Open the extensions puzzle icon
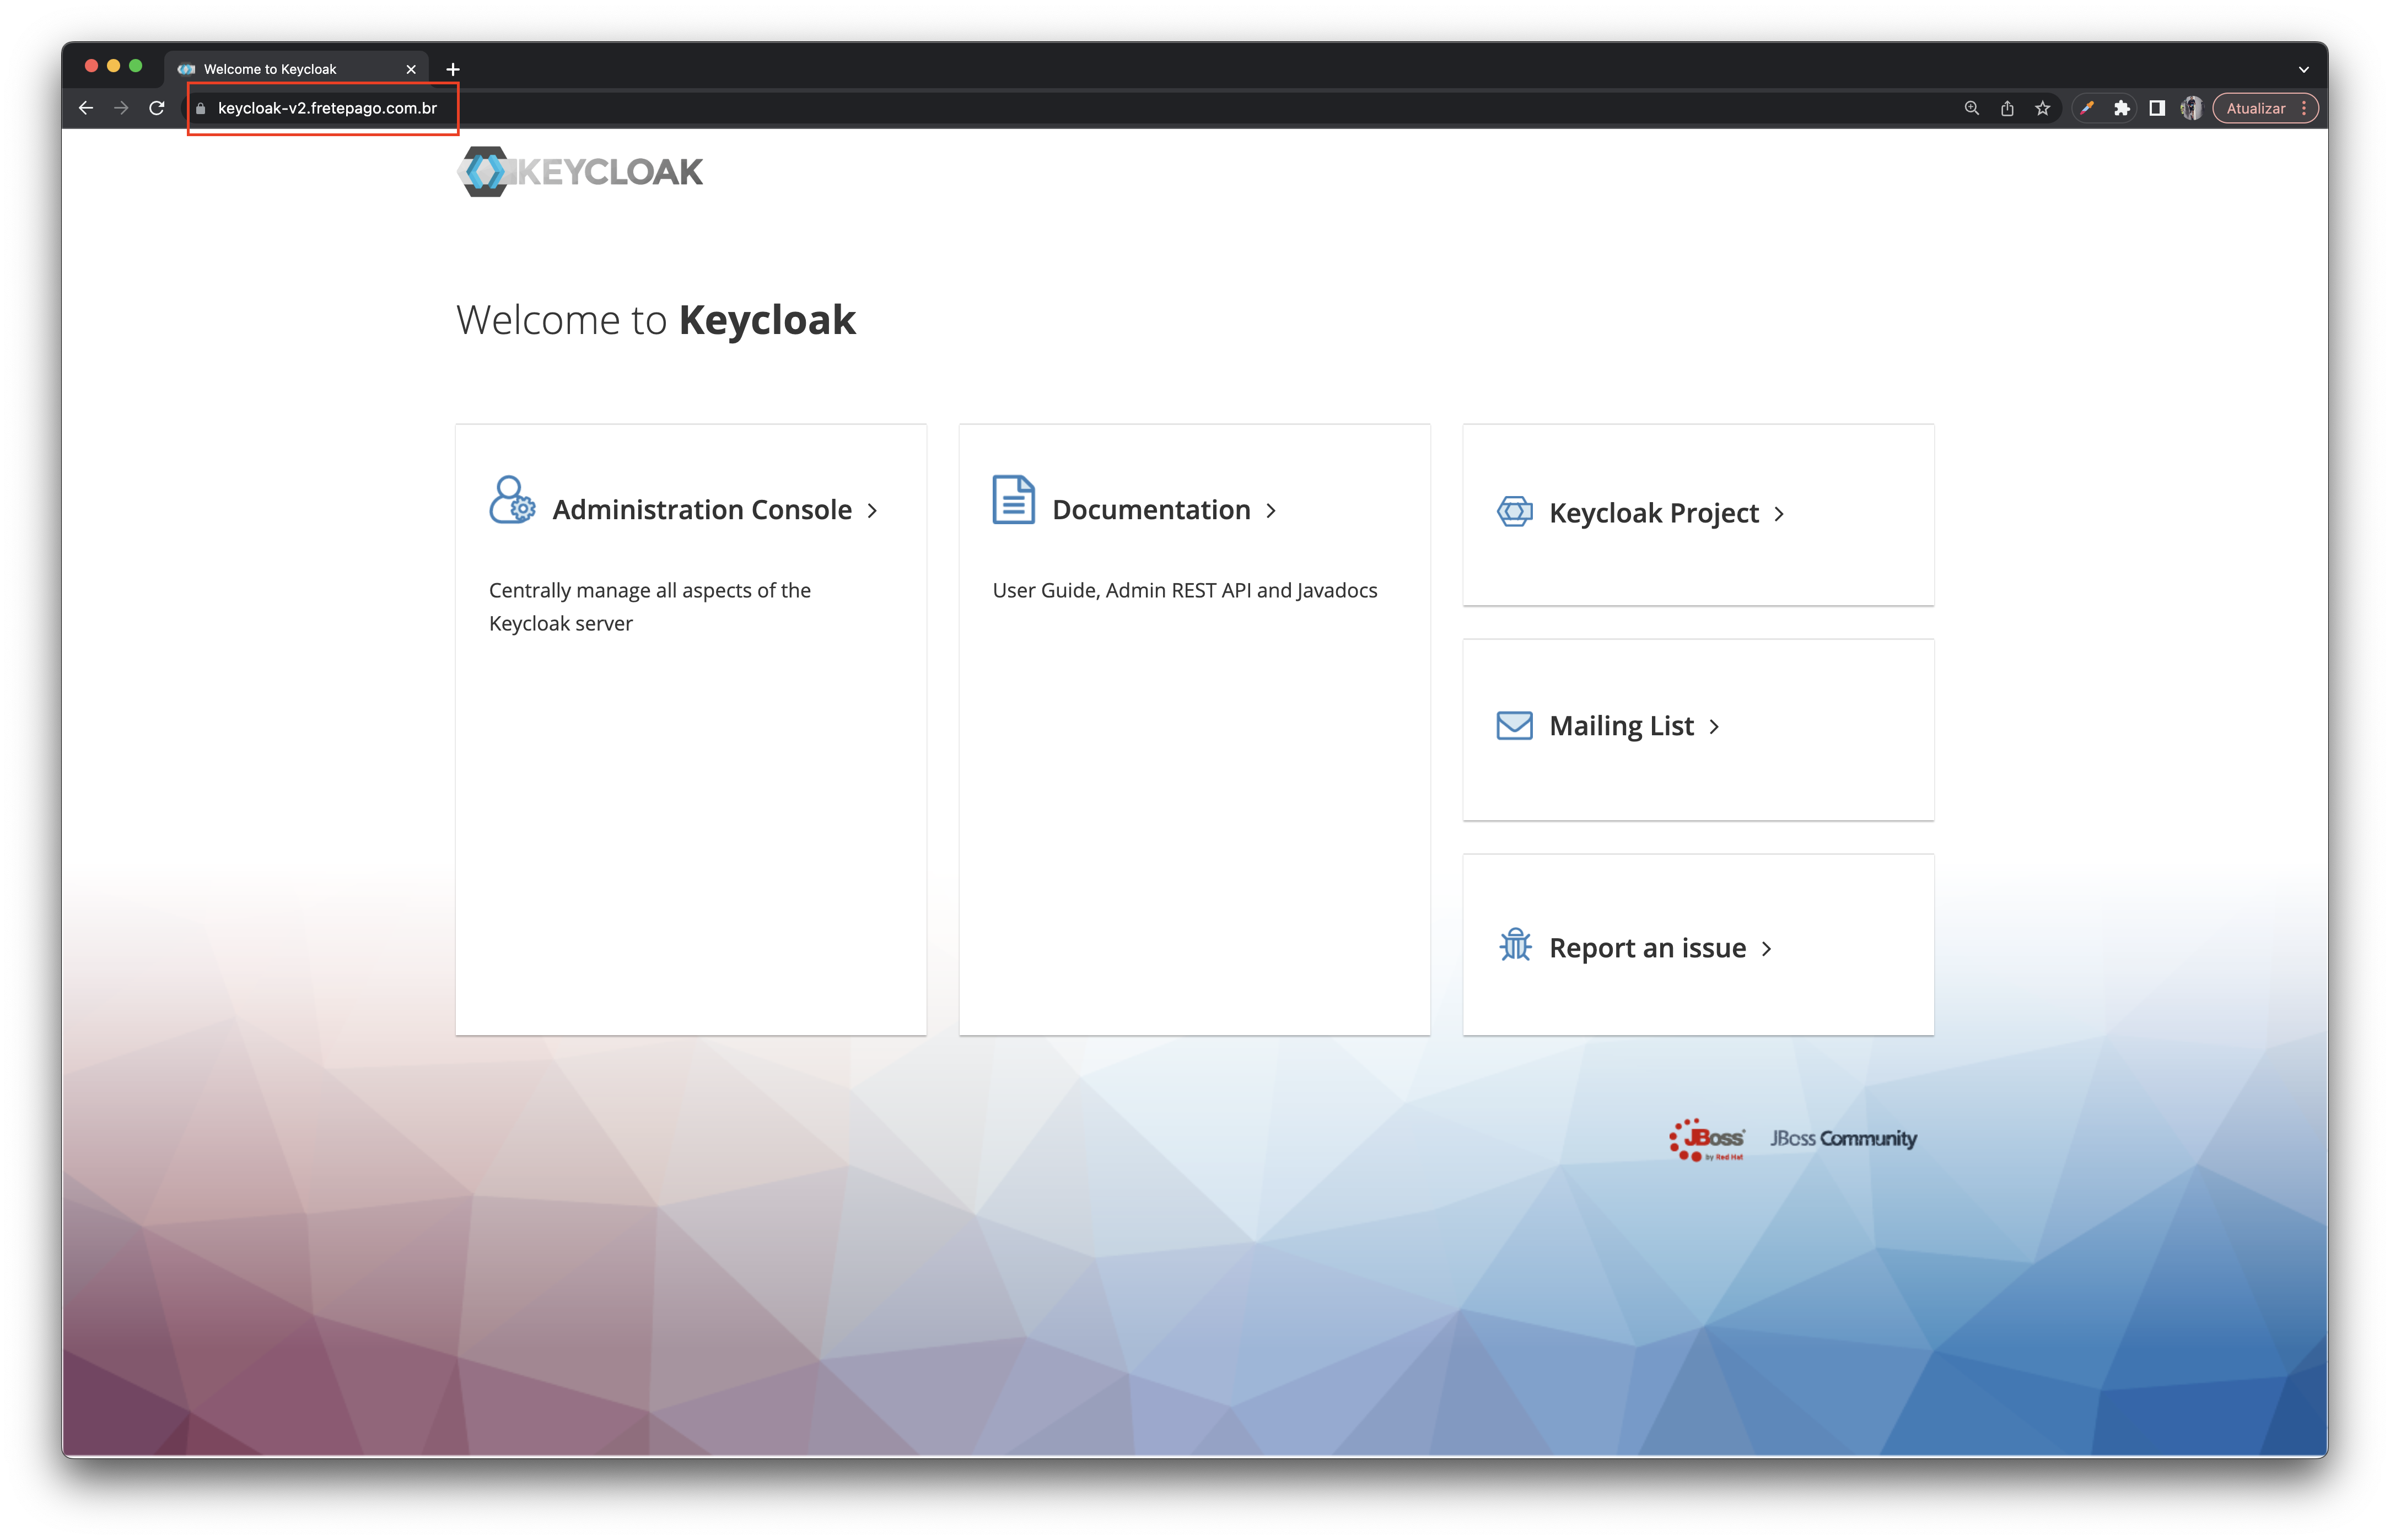2390x1540 pixels. tap(2121, 108)
